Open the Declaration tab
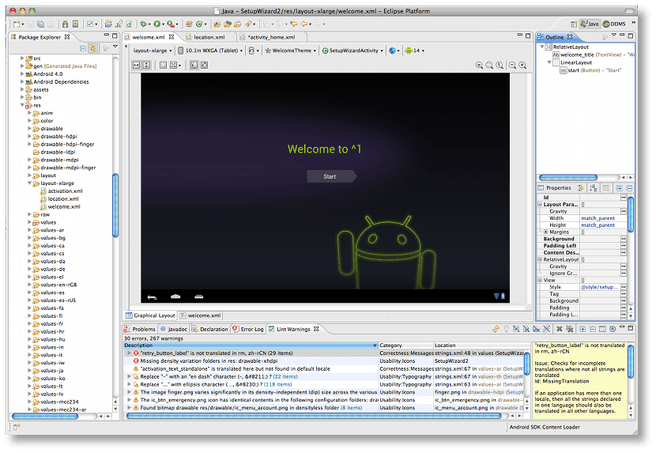This screenshot has height=453, width=656. click(210, 329)
